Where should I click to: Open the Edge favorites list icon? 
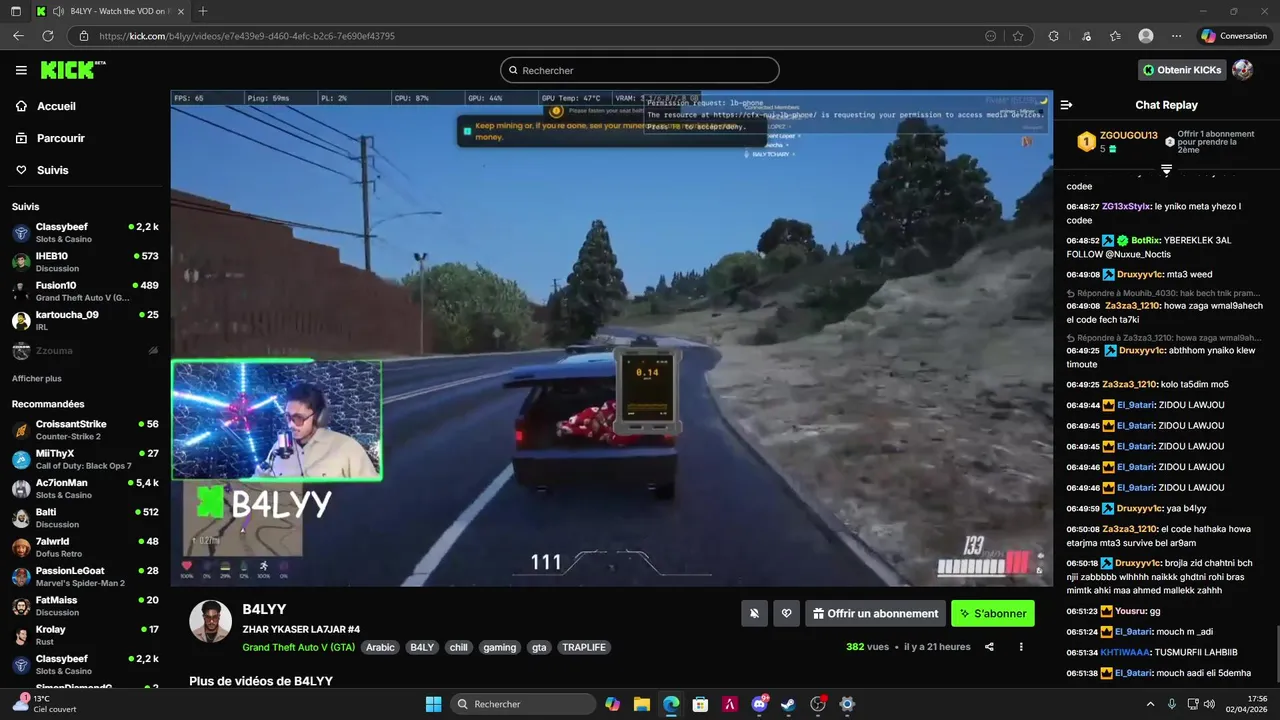(1115, 36)
